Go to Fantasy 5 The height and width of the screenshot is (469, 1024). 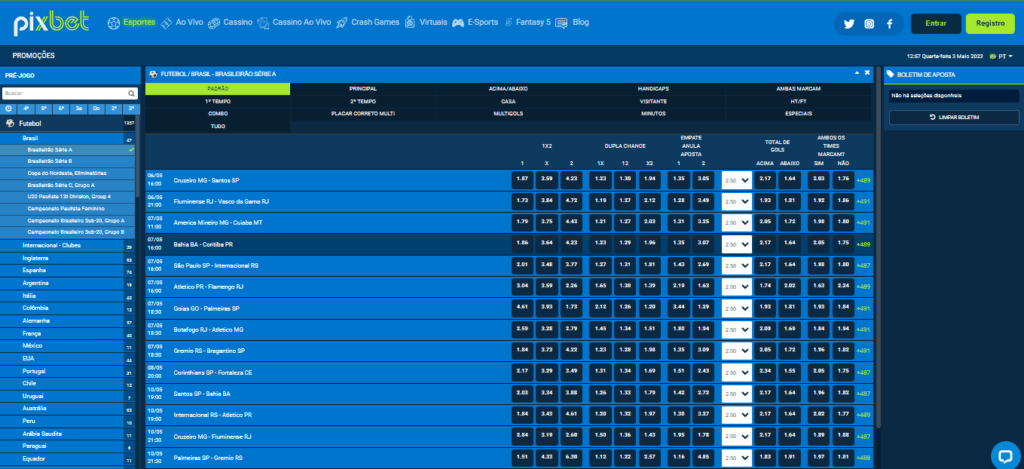(533, 22)
